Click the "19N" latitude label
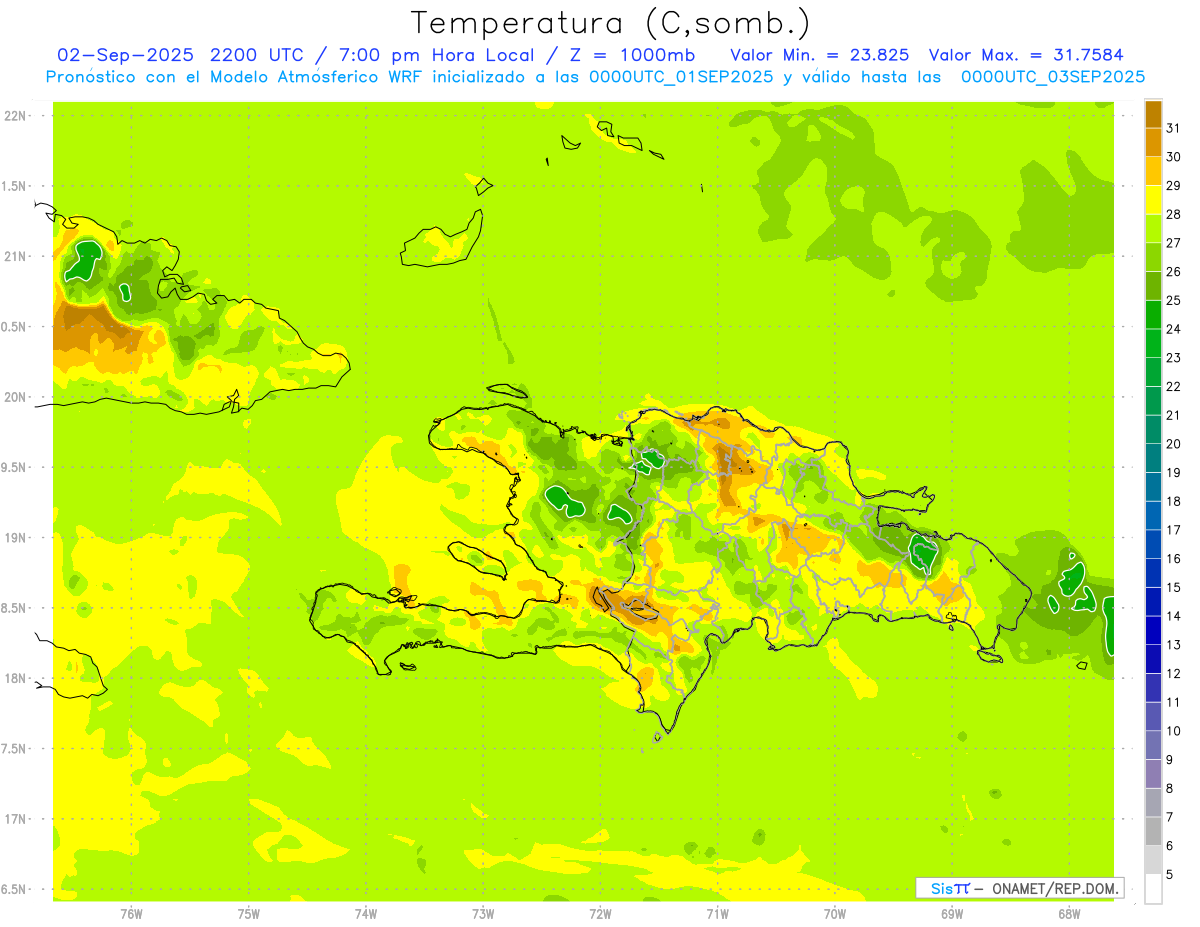This screenshot has height=927, width=1200. (15, 538)
